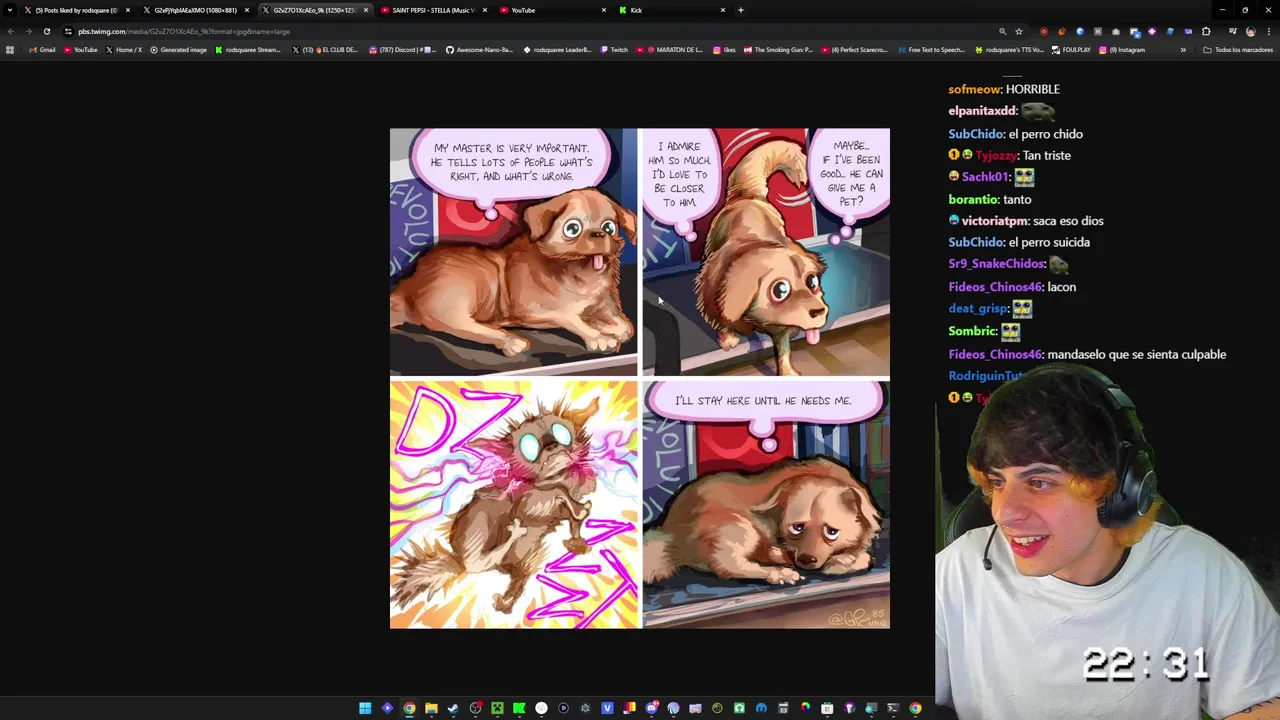
Task: Open the rodsquaree Stream bookmark
Action: [x=249, y=50]
